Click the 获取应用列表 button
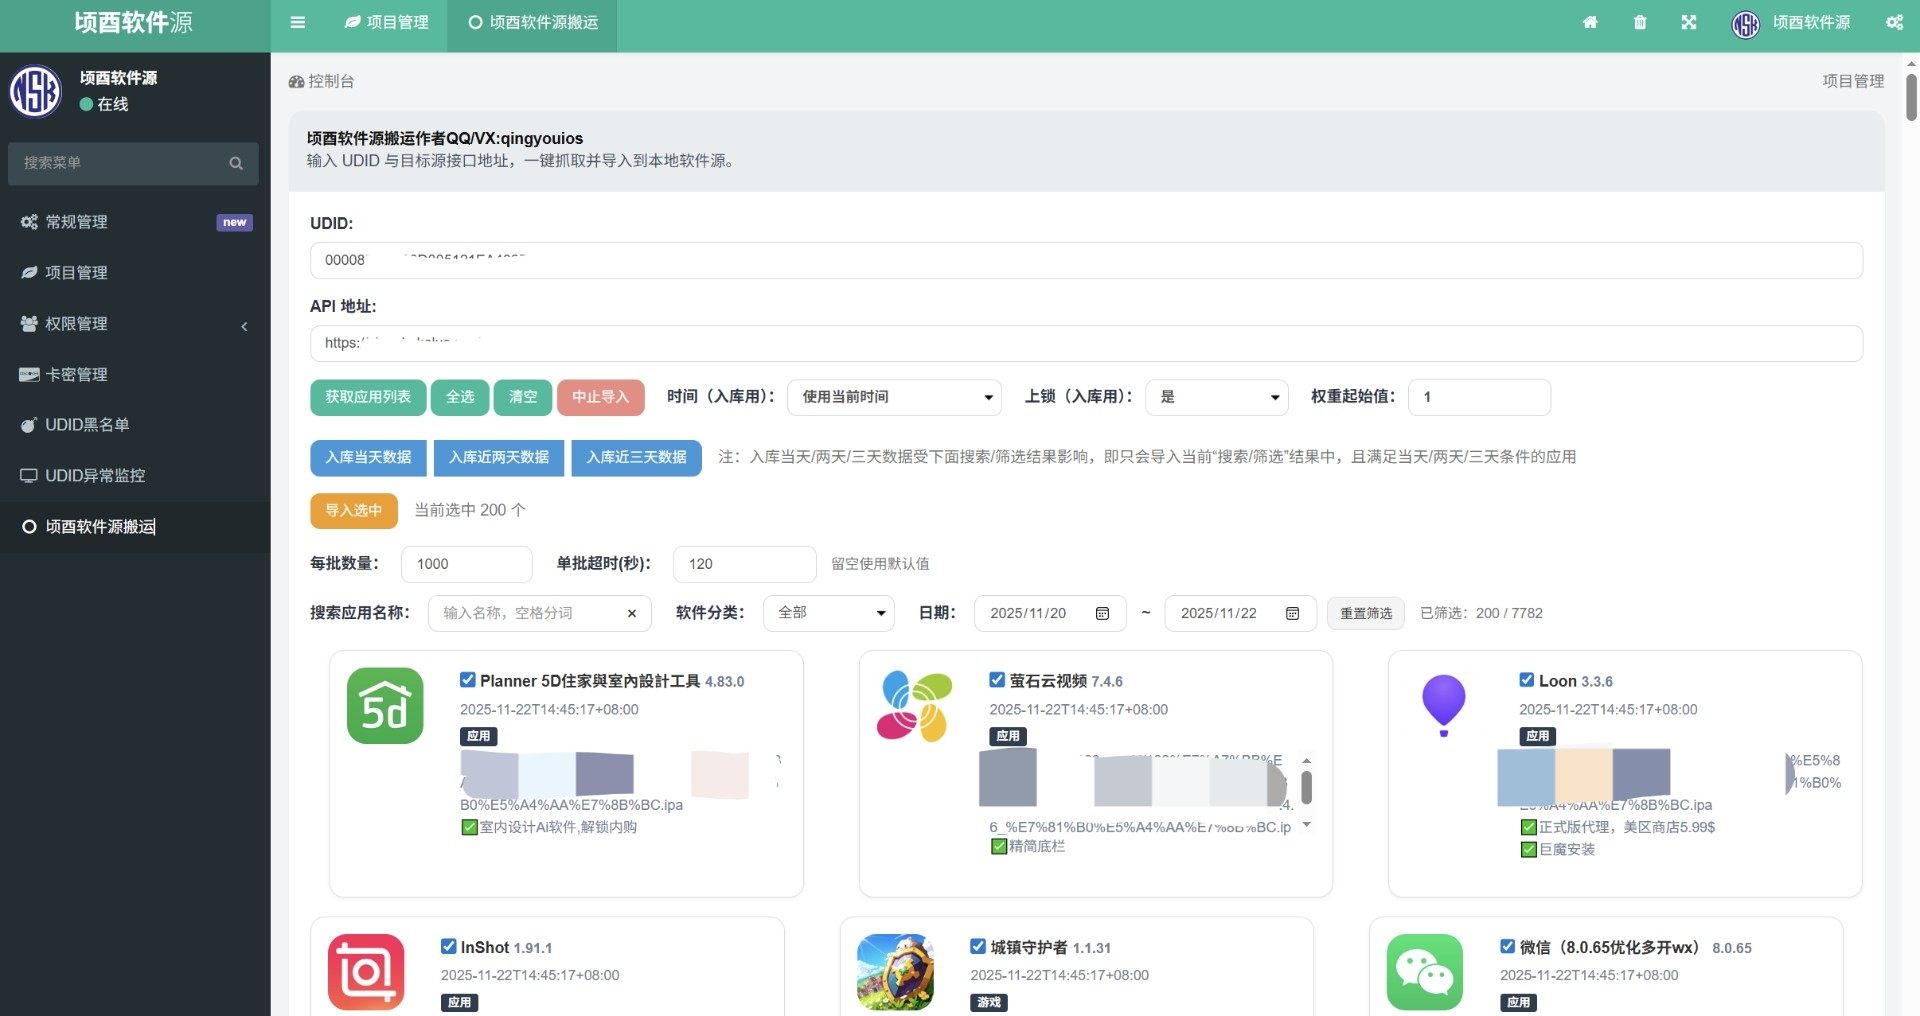1920x1016 pixels. pyautogui.click(x=368, y=397)
